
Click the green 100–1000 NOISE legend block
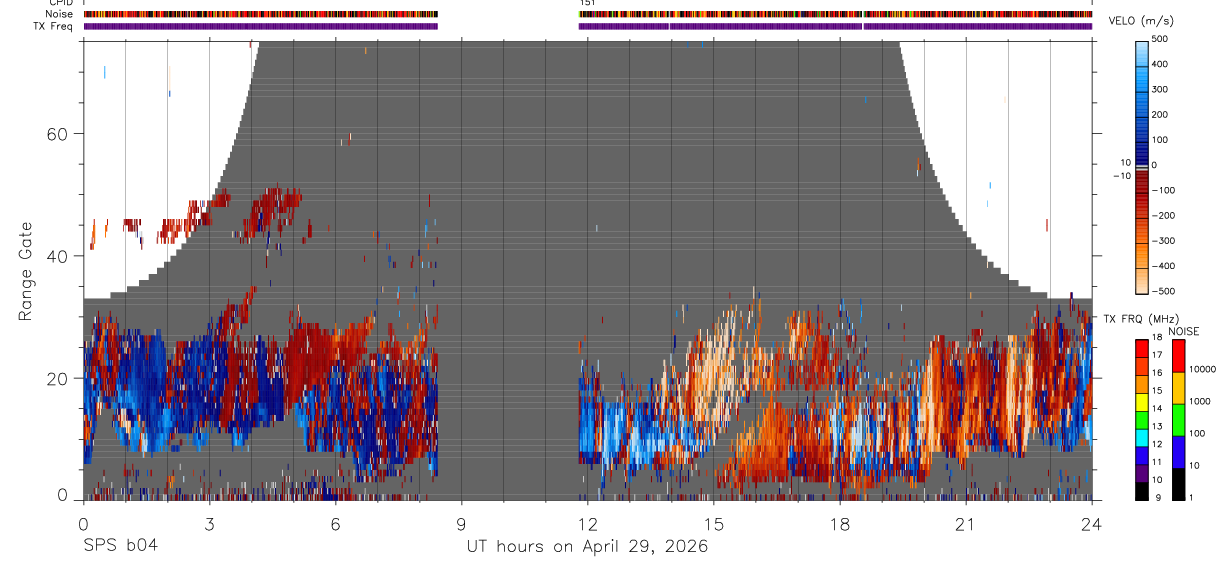(x=1178, y=419)
